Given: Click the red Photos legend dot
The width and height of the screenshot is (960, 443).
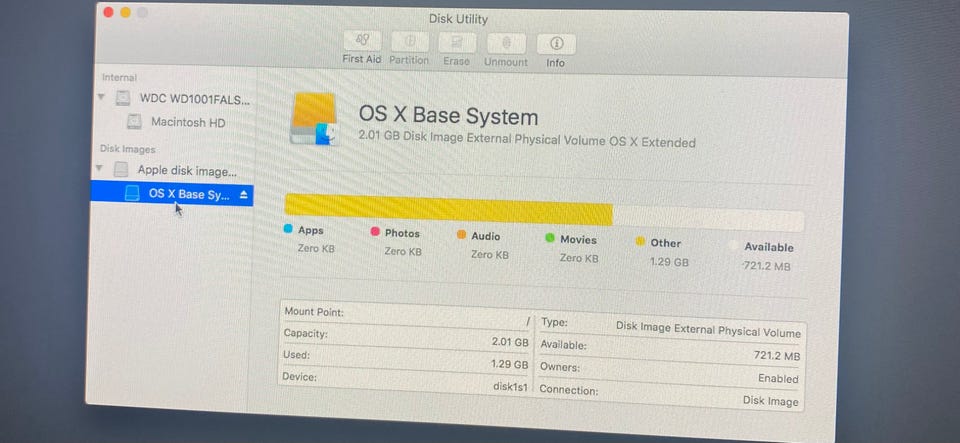Looking at the screenshot, I should 375,232.
